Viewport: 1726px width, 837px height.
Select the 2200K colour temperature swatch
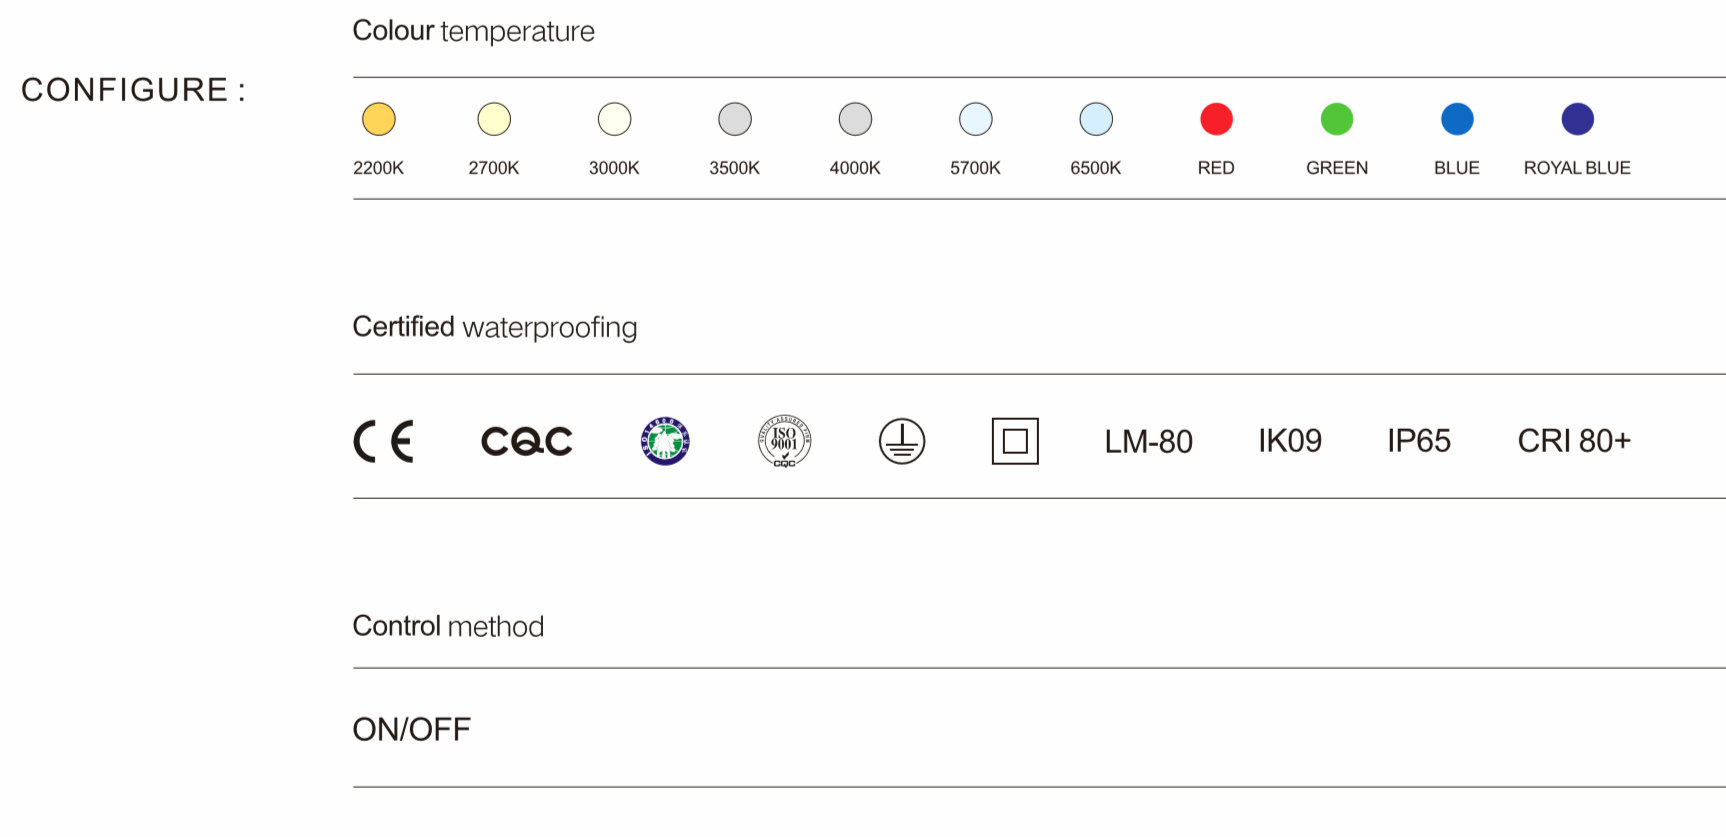(379, 119)
